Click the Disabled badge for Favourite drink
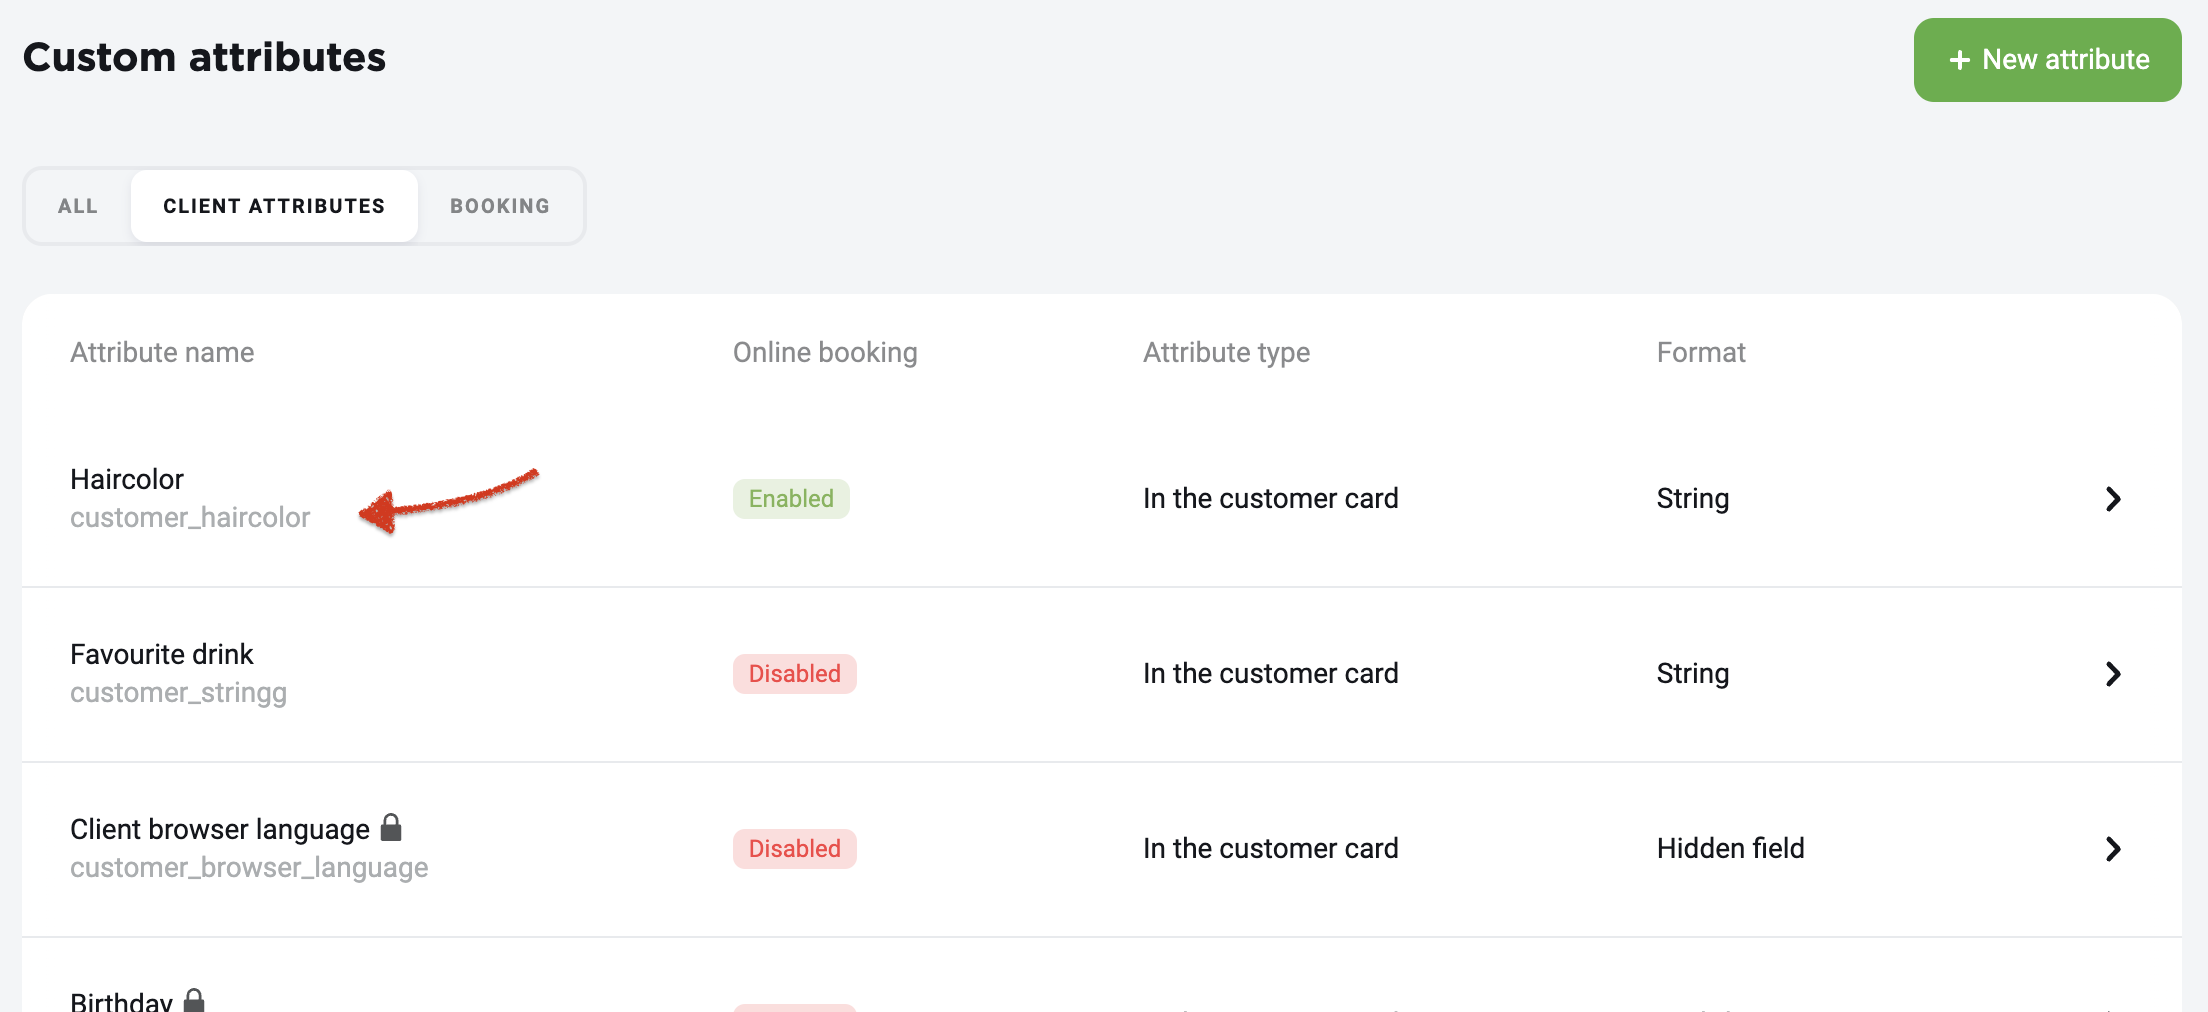Image resolution: width=2208 pixels, height=1012 pixels. click(795, 674)
